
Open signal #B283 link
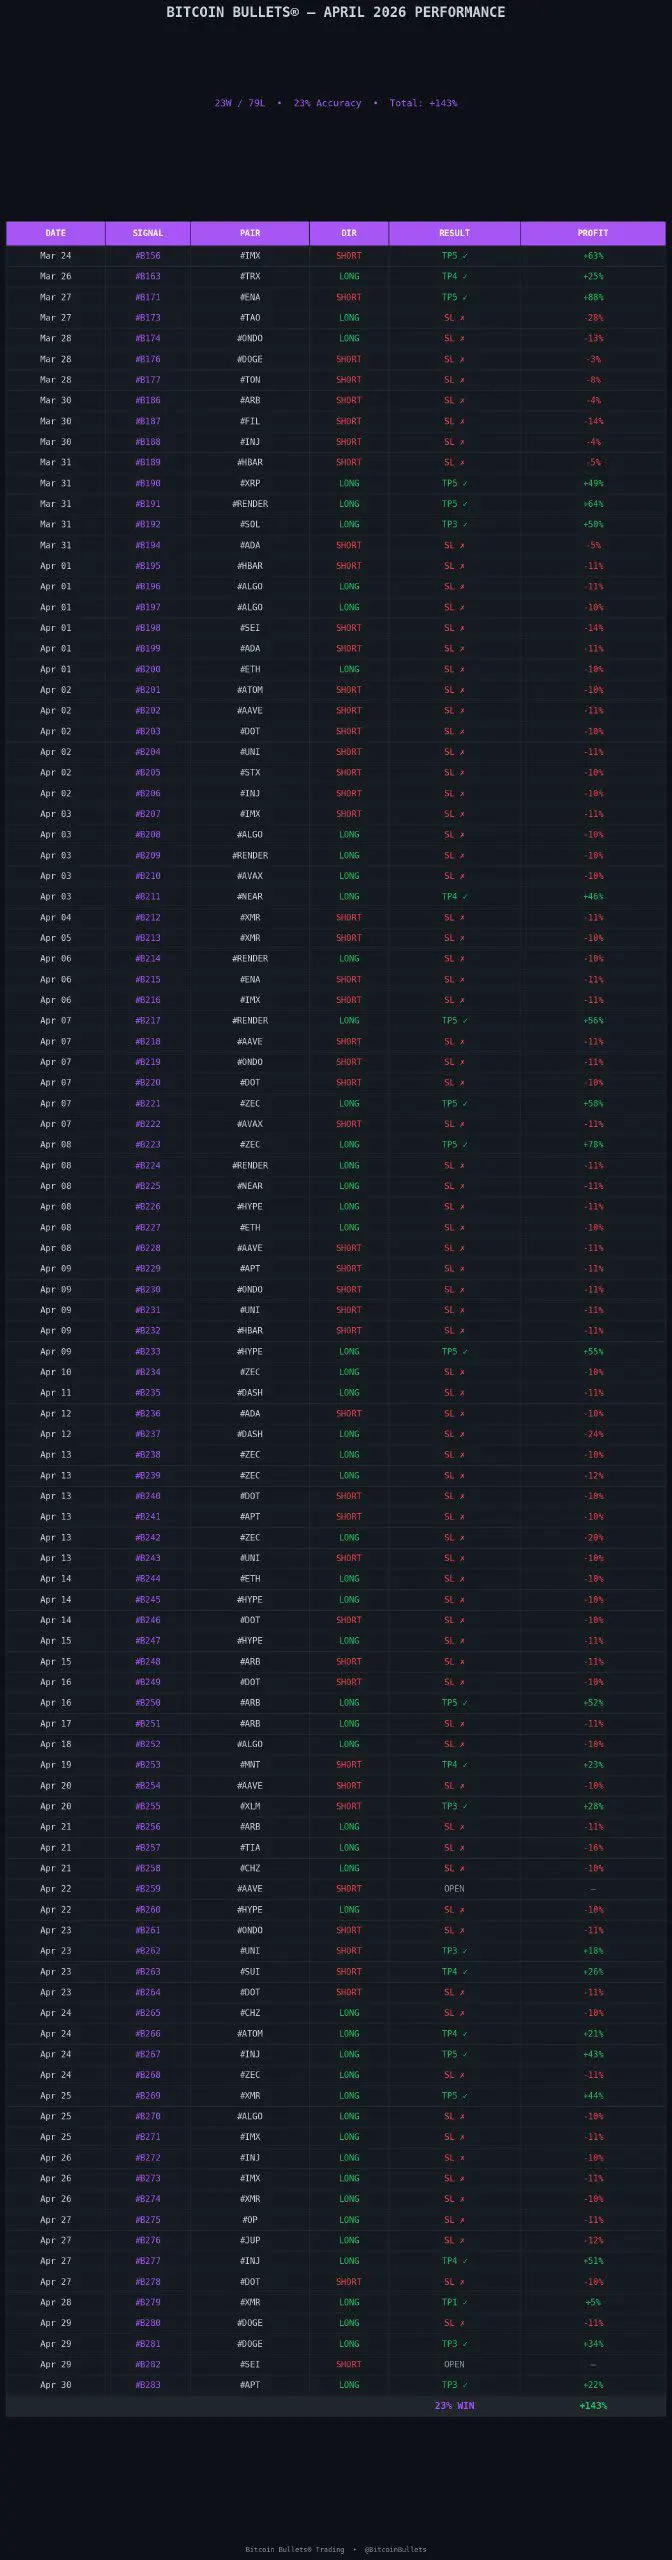pyautogui.click(x=148, y=2385)
